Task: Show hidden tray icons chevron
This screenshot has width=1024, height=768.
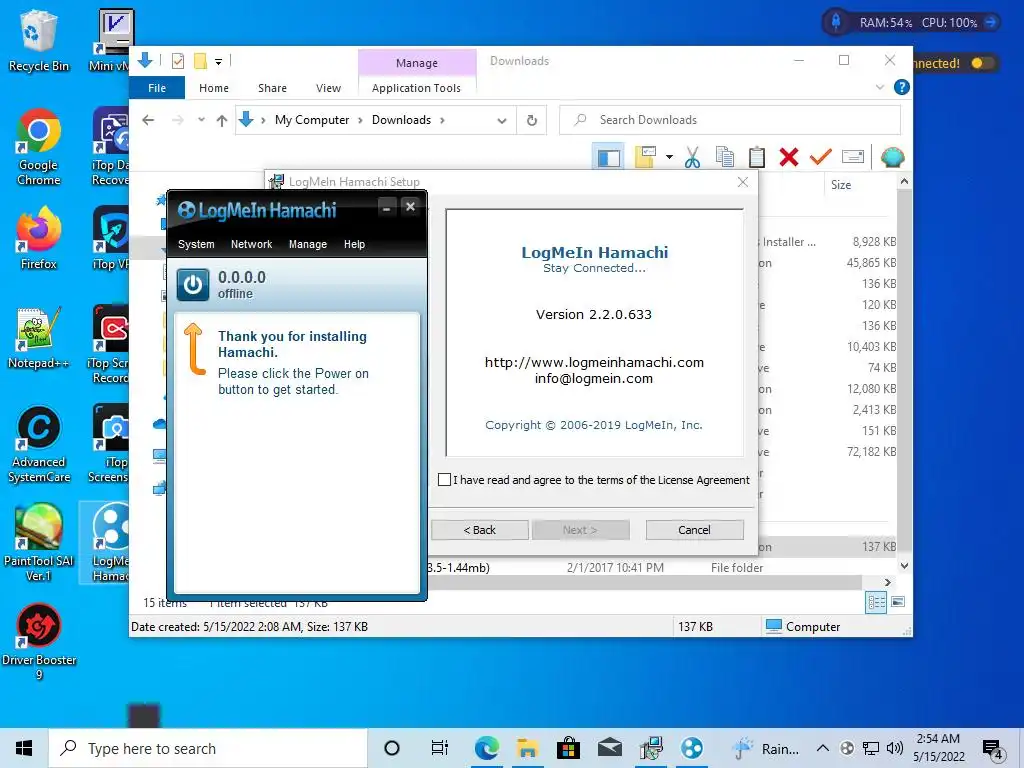Action: pyautogui.click(x=823, y=748)
